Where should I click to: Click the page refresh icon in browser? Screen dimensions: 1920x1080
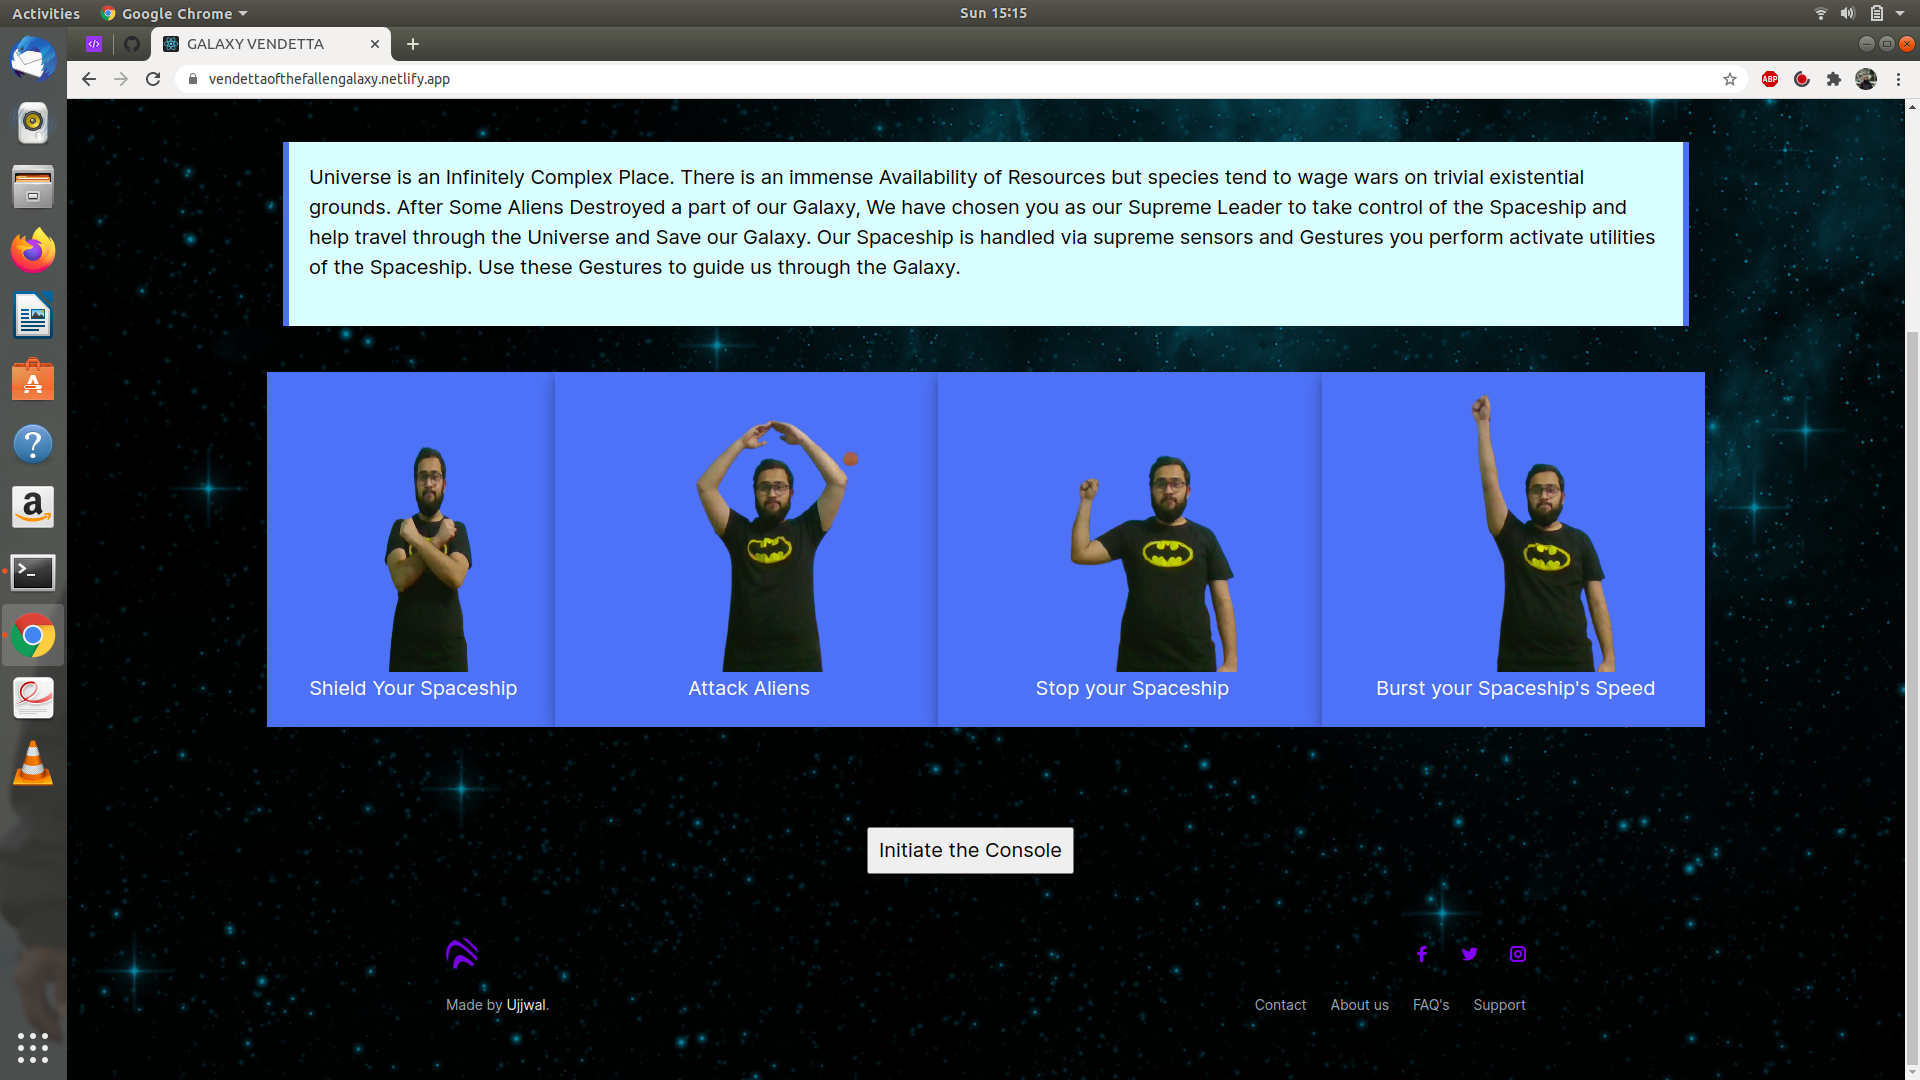click(x=153, y=79)
